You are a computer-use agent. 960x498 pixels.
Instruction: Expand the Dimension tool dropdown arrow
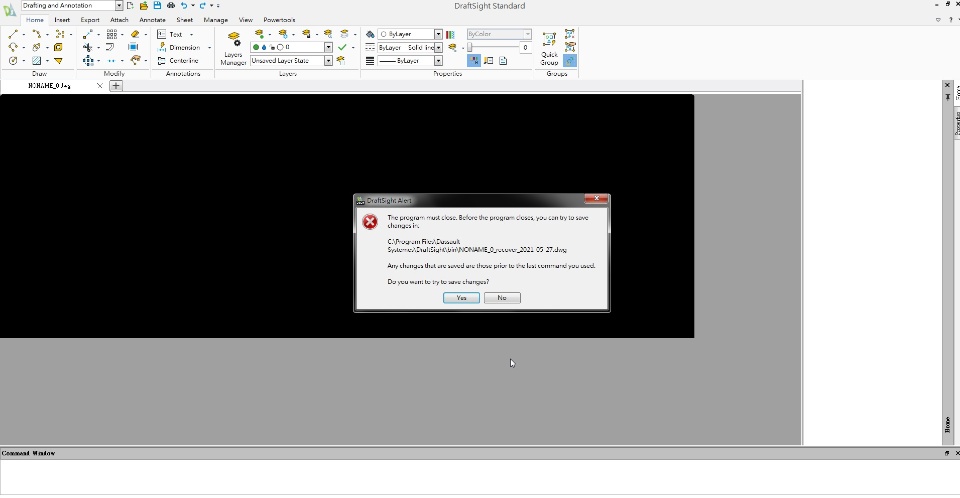[209, 48]
